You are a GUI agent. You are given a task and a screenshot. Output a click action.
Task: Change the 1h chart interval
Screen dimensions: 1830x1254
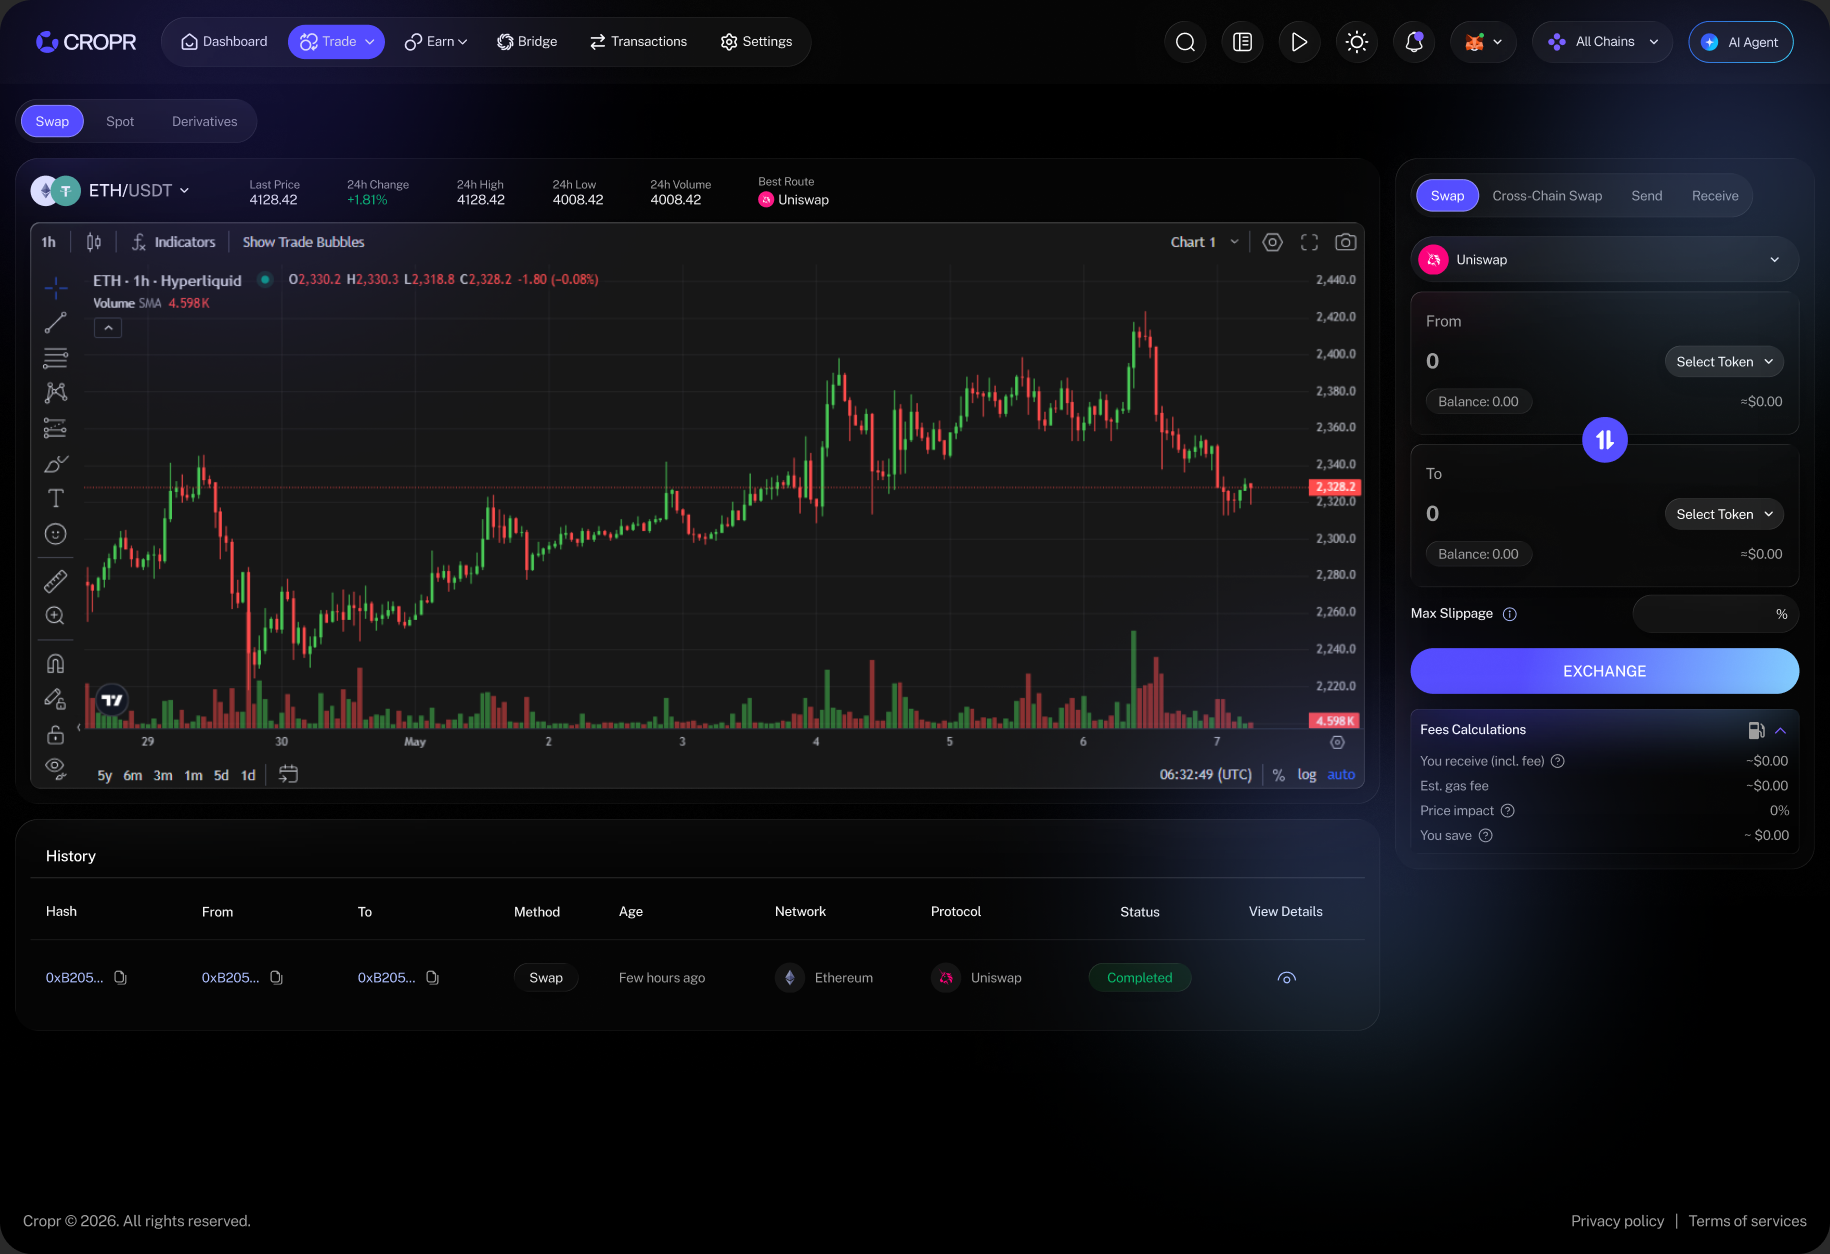[49, 242]
